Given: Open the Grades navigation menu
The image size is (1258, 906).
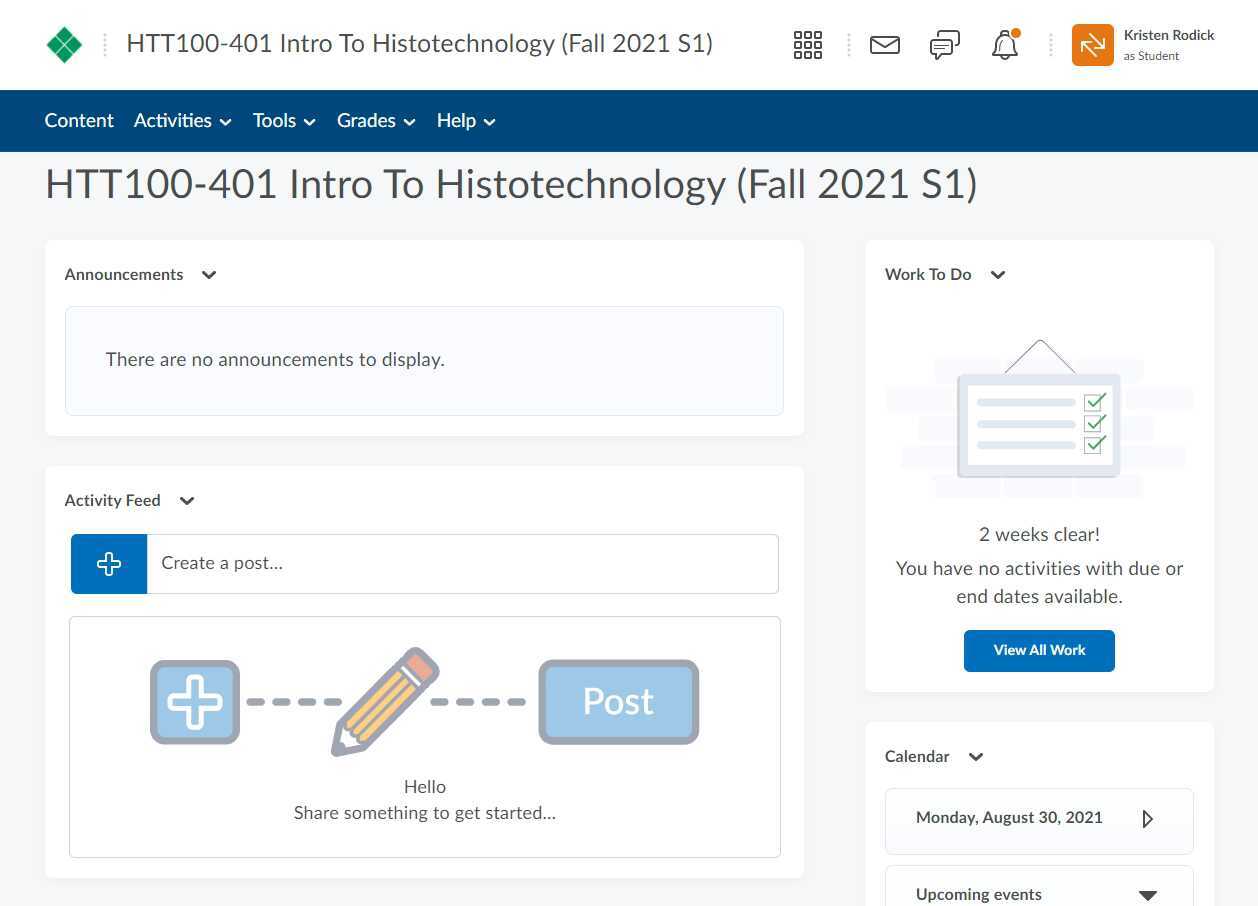Looking at the screenshot, I should coord(376,121).
